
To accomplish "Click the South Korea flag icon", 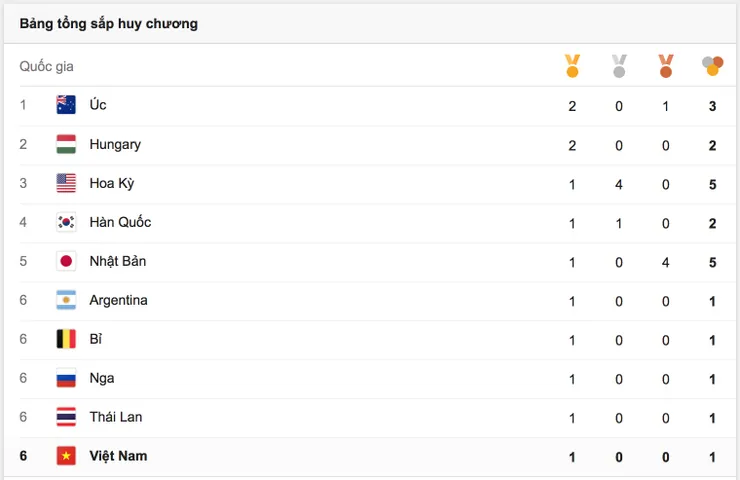I will click(x=66, y=222).
